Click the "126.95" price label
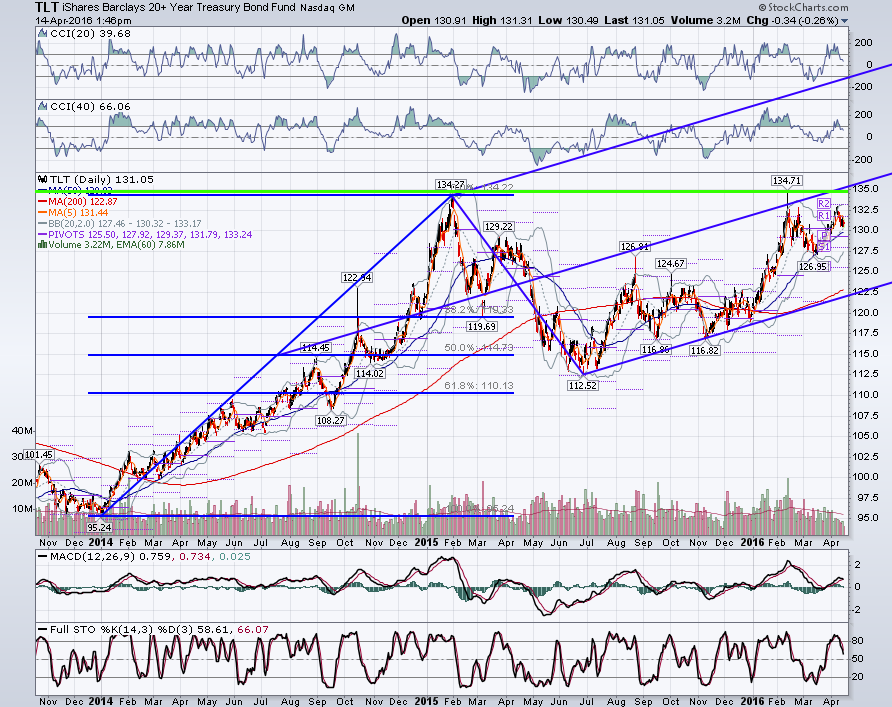This screenshot has width=892, height=707. tap(813, 266)
